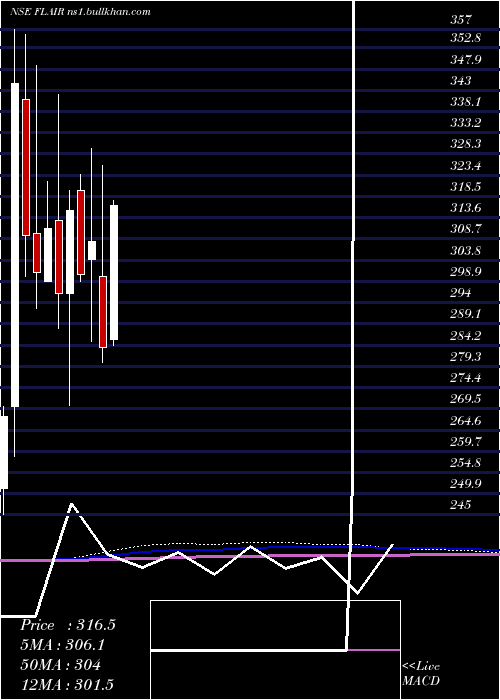Click the 347.9 price axis label

465,59
